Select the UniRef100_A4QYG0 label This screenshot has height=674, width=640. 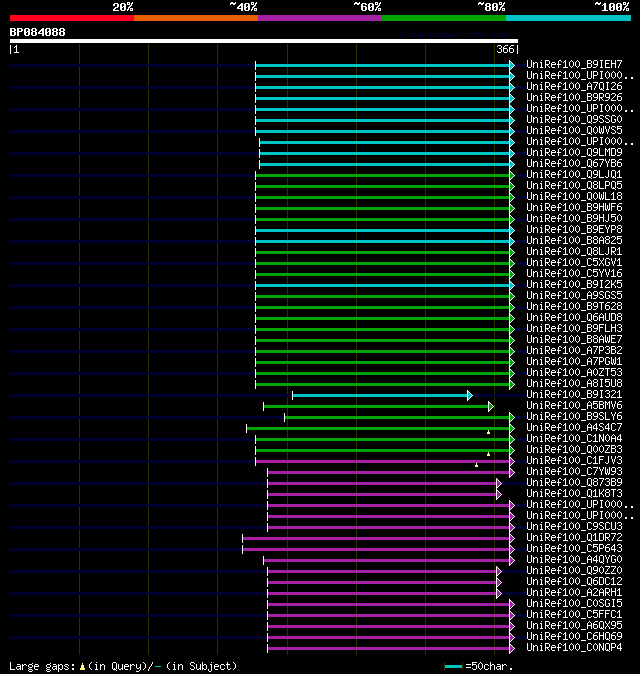[574, 560]
